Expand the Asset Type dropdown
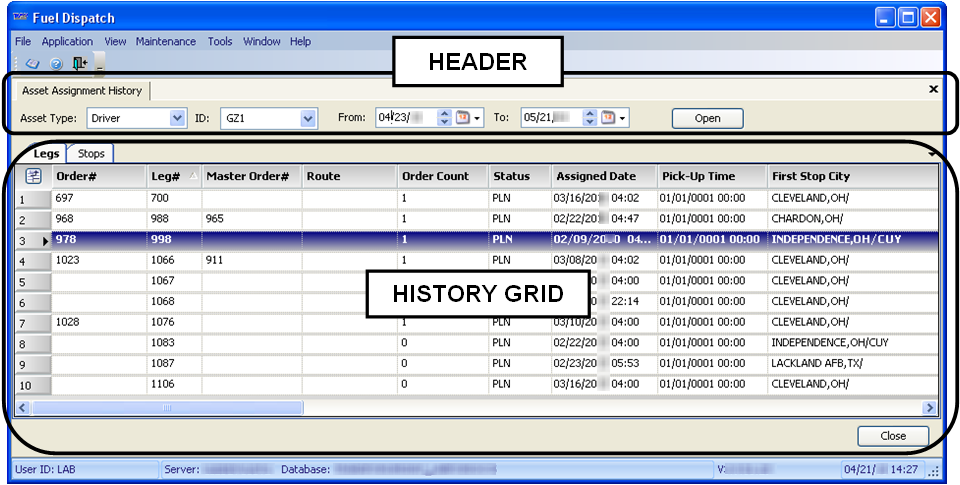The width and height of the screenshot is (960, 485). pyautogui.click(x=177, y=118)
